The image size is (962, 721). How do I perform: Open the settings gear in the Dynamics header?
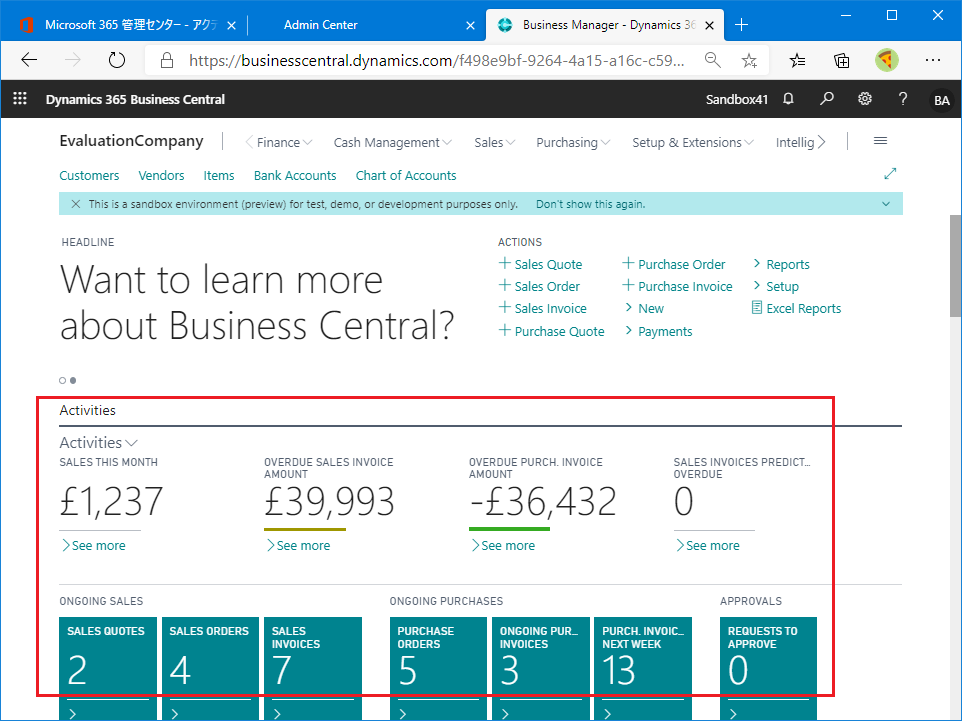coord(864,99)
